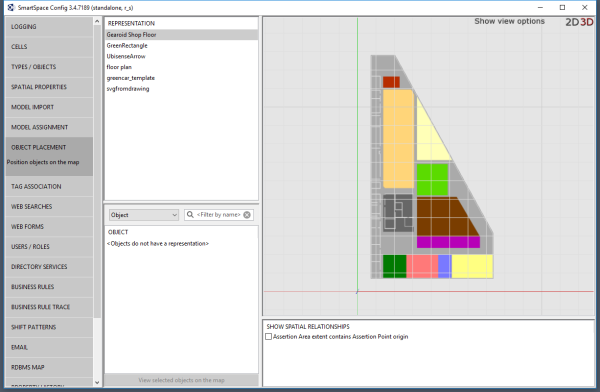The height and width of the screenshot is (392, 600).
Task: Click the sidebar scroll down arrow
Action: click(97, 382)
